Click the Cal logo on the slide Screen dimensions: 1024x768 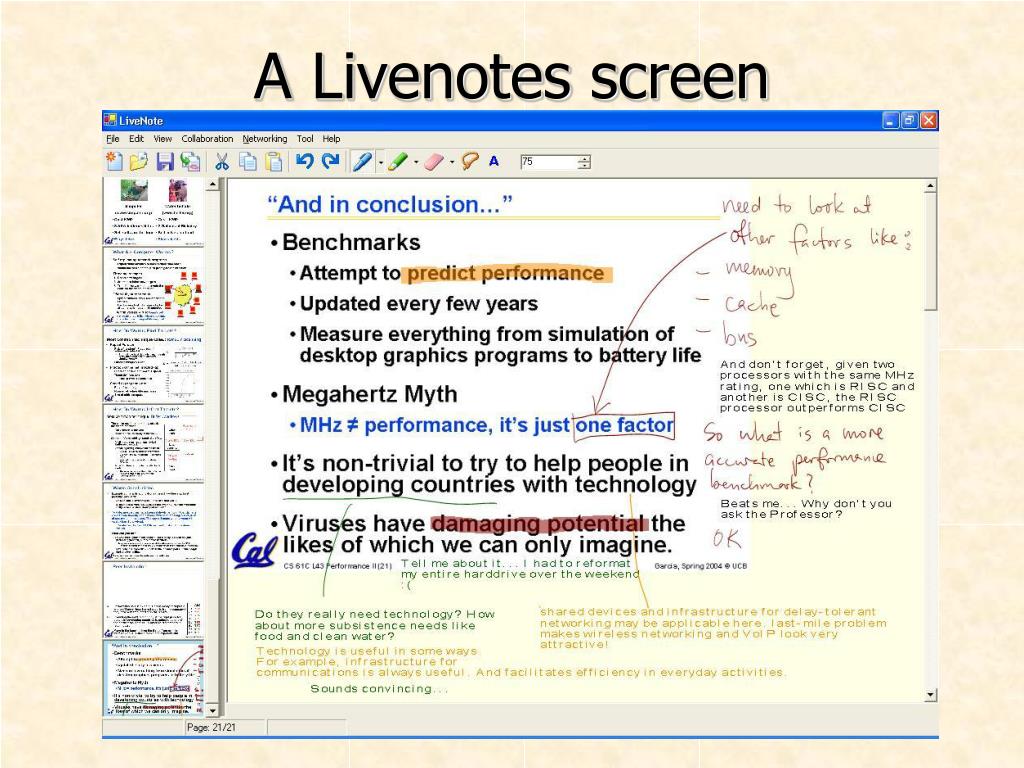255,551
